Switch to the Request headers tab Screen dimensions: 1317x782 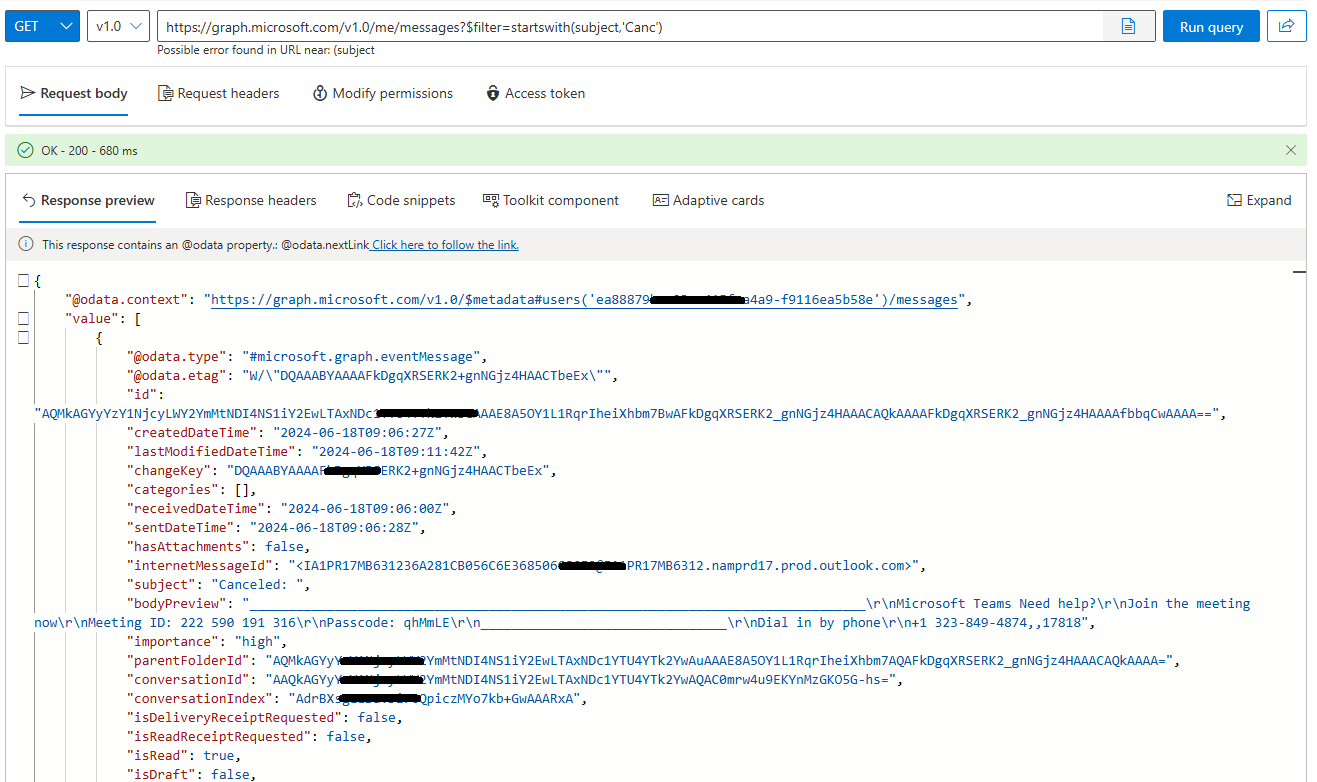(x=219, y=93)
